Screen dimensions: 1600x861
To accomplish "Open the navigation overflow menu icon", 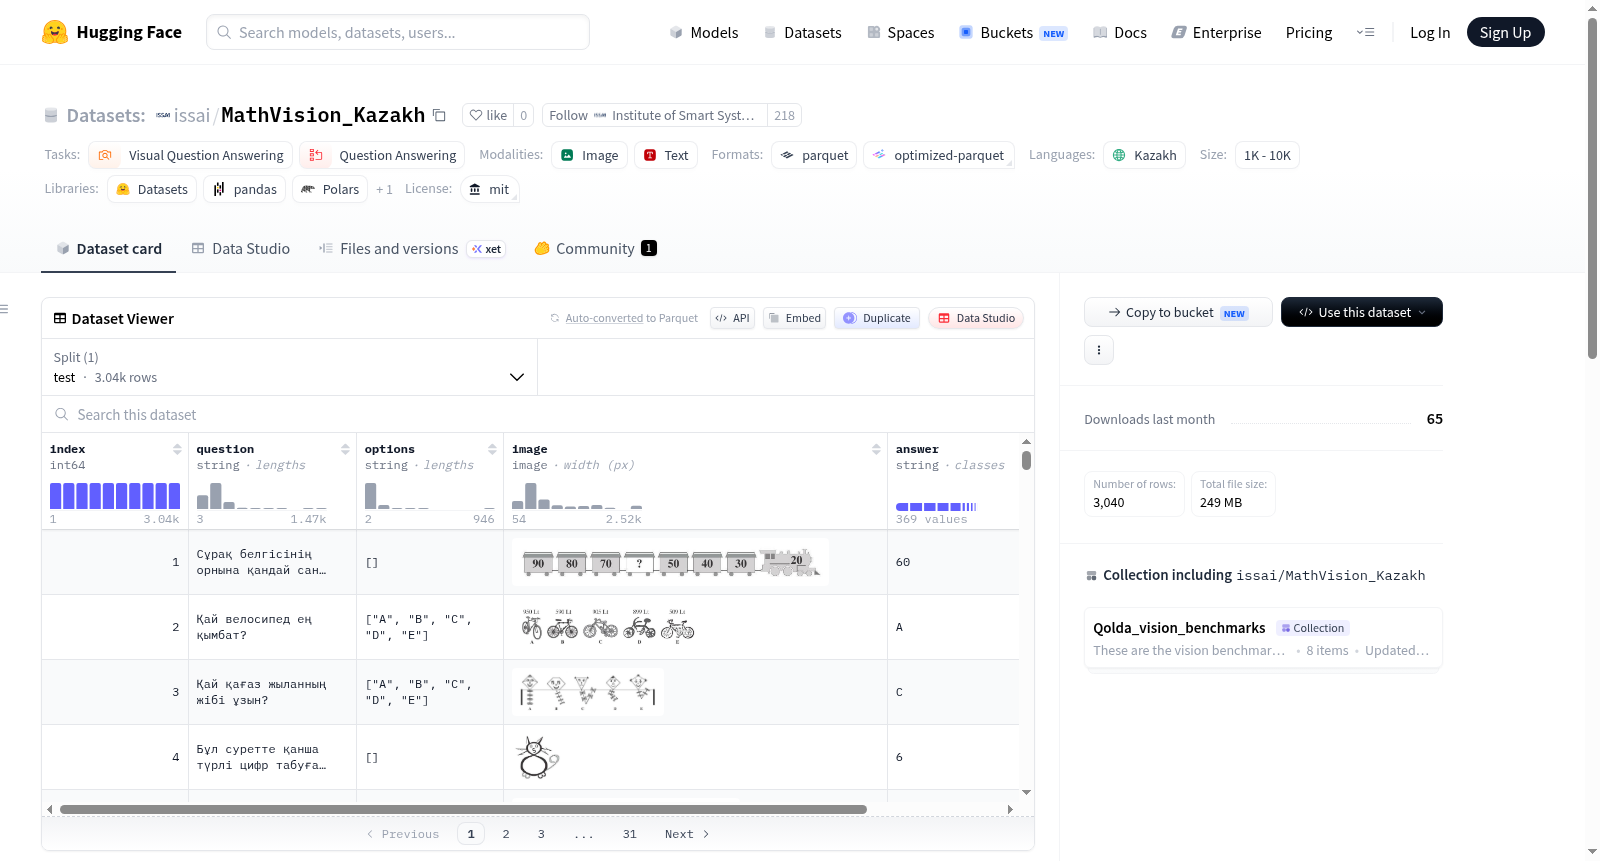I will tap(1365, 32).
